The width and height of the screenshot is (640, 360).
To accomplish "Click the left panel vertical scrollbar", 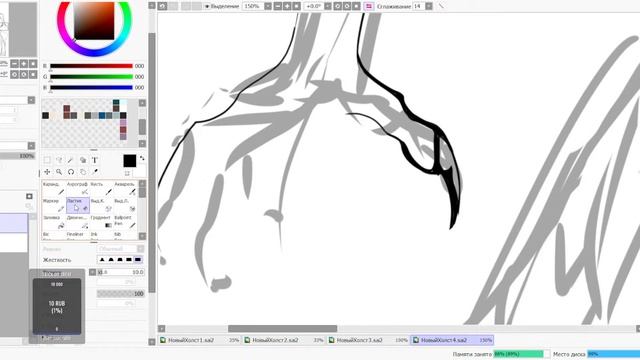I will point(152,163).
